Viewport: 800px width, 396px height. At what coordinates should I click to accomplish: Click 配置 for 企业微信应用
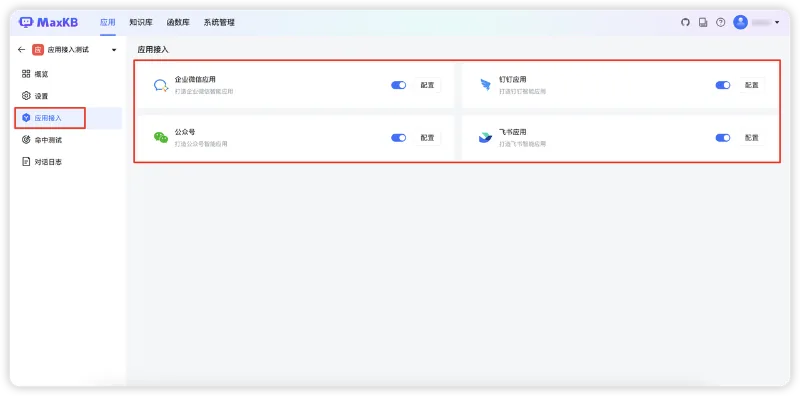coord(428,85)
